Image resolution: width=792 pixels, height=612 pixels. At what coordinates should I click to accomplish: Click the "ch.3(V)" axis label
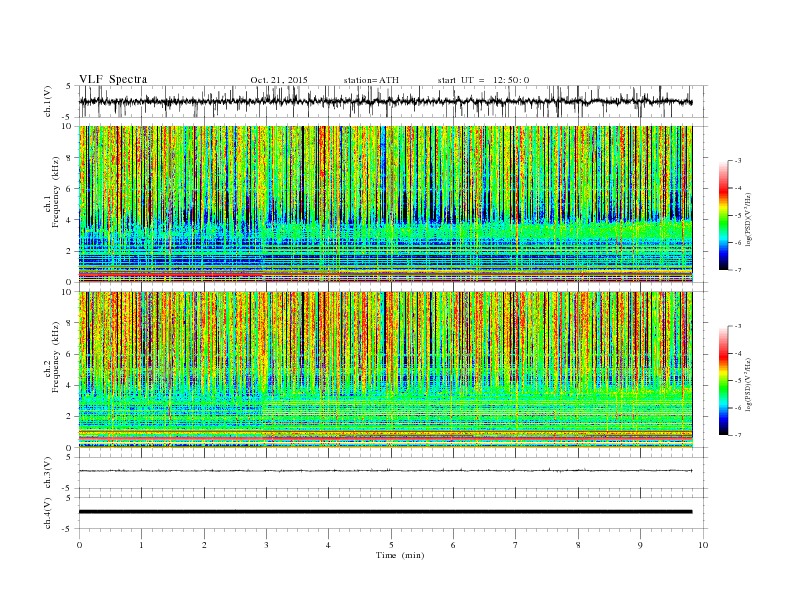[48, 473]
